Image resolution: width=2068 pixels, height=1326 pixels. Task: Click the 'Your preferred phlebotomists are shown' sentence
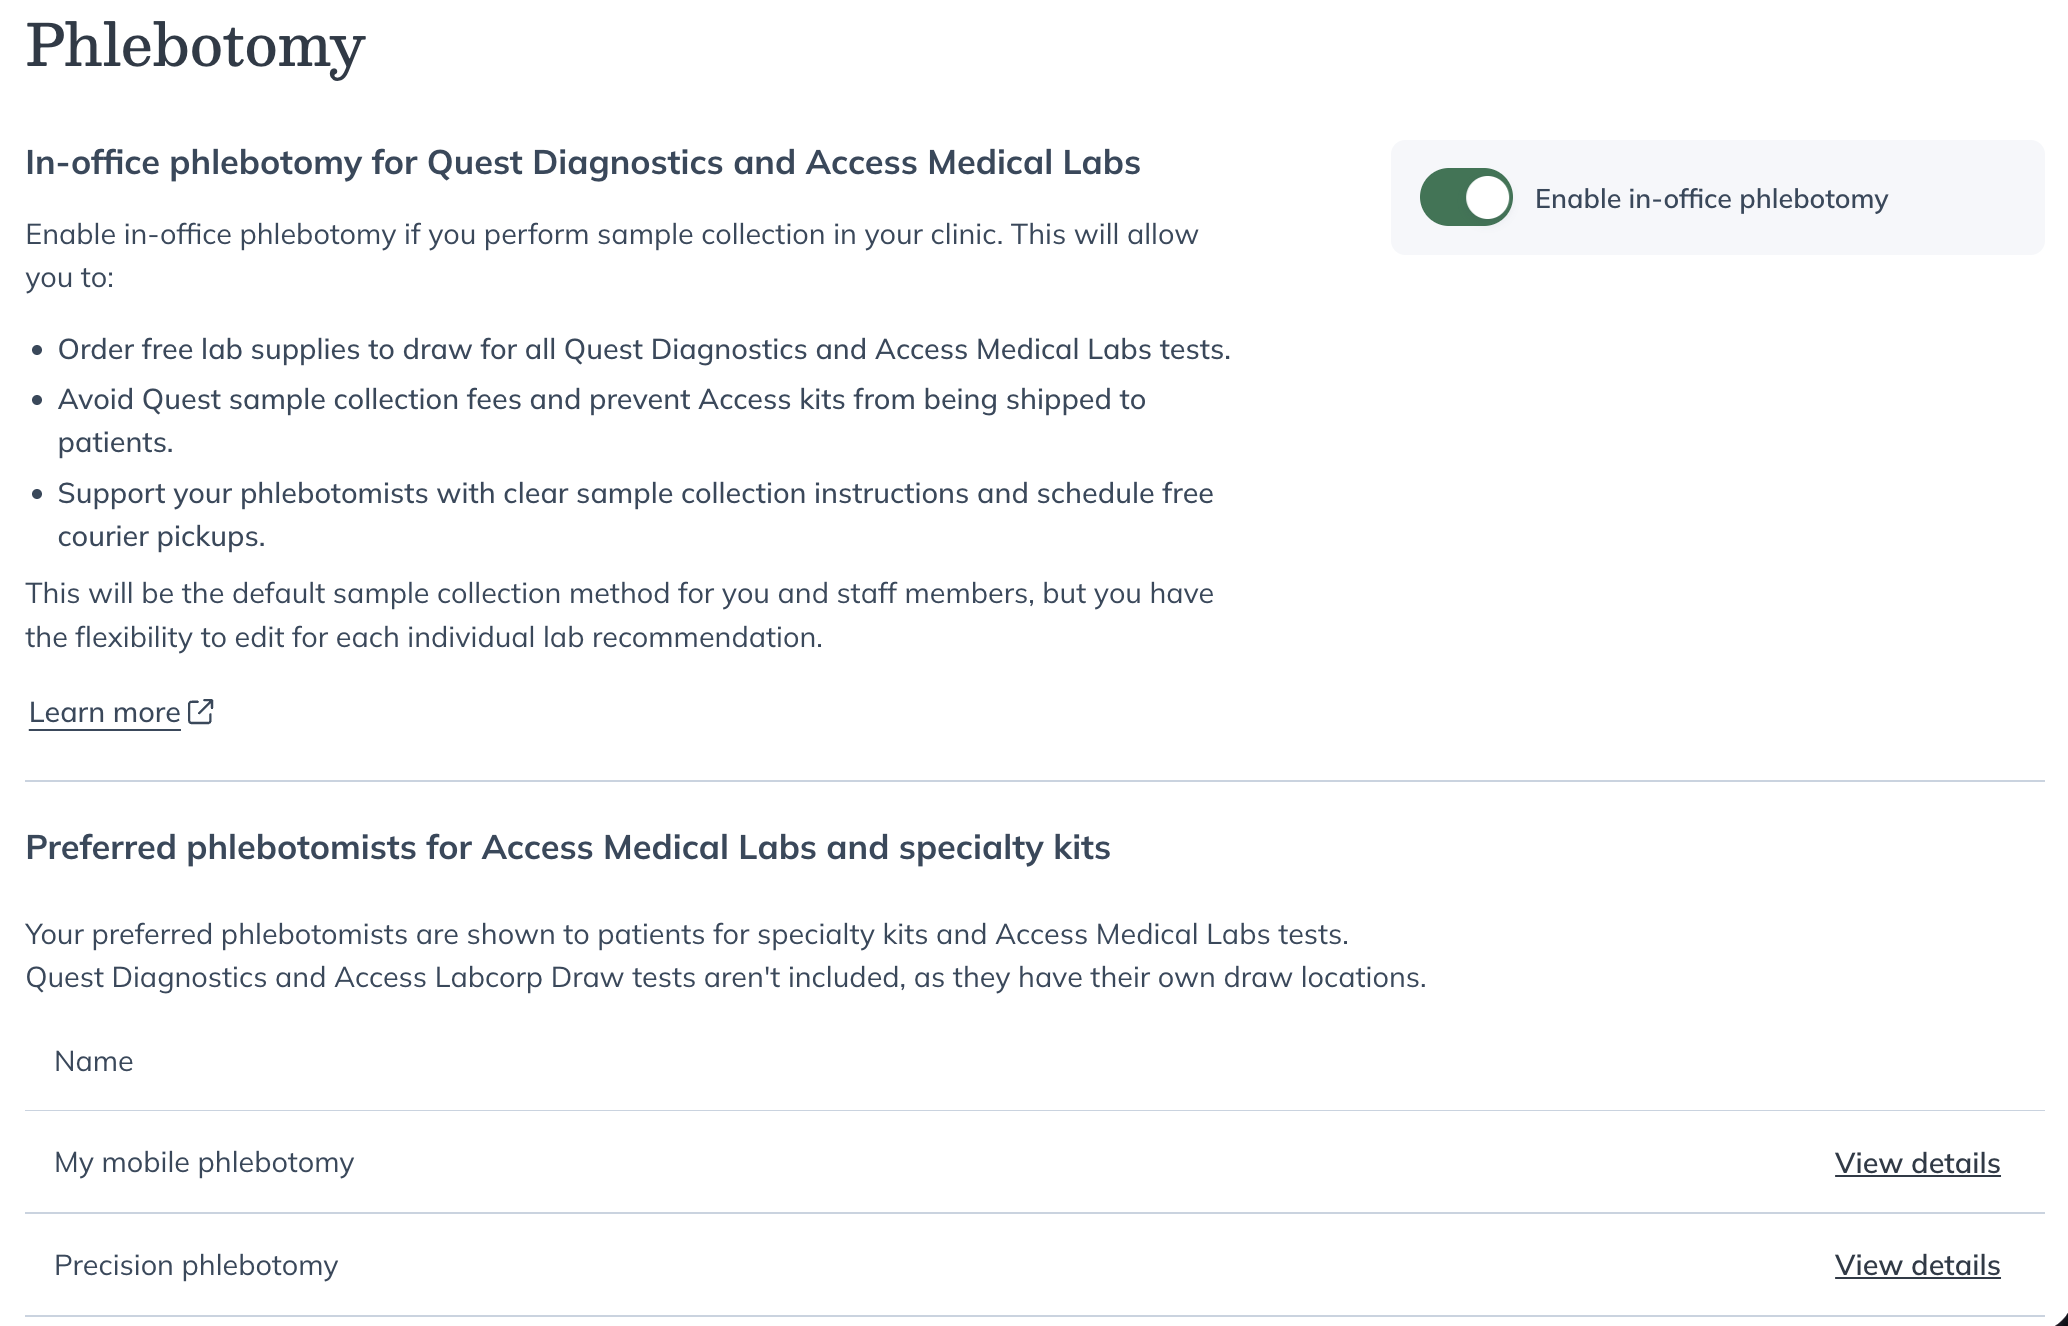click(x=686, y=934)
